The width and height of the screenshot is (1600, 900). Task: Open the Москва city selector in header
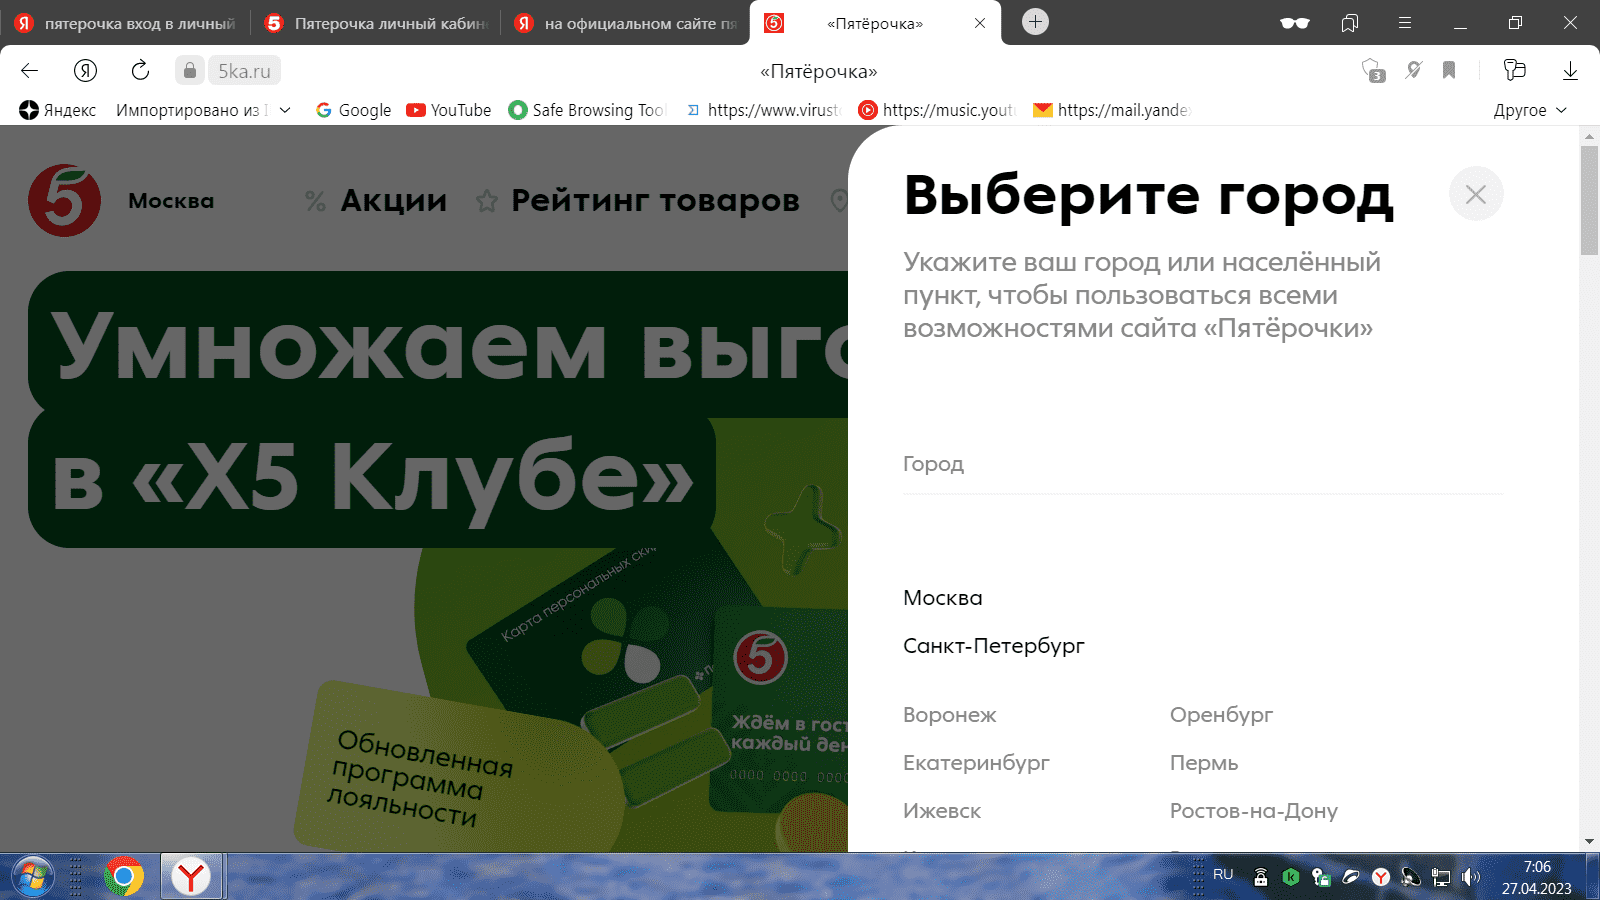click(x=171, y=201)
